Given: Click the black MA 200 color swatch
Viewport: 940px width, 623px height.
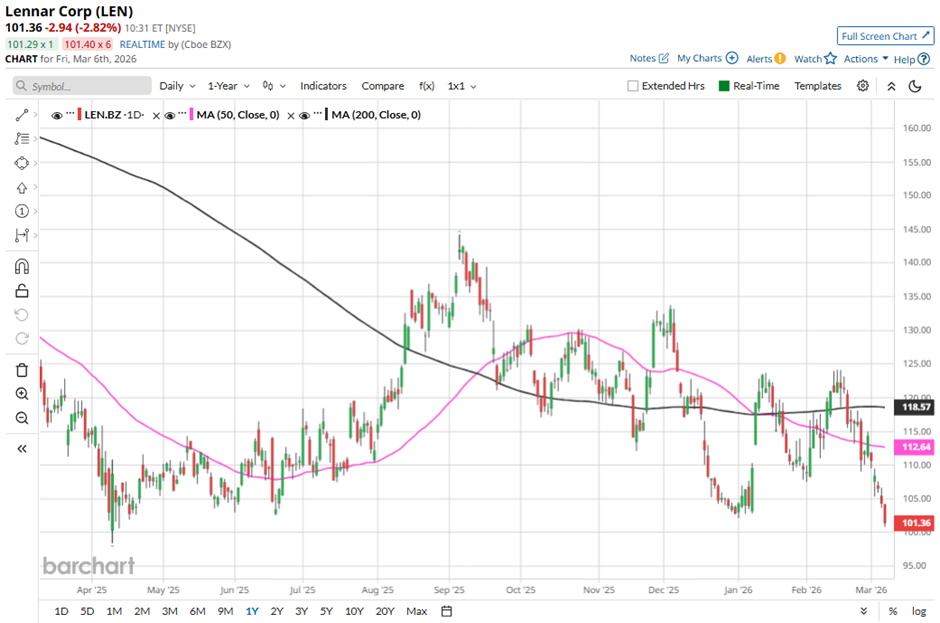Looking at the screenshot, I should [x=326, y=115].
